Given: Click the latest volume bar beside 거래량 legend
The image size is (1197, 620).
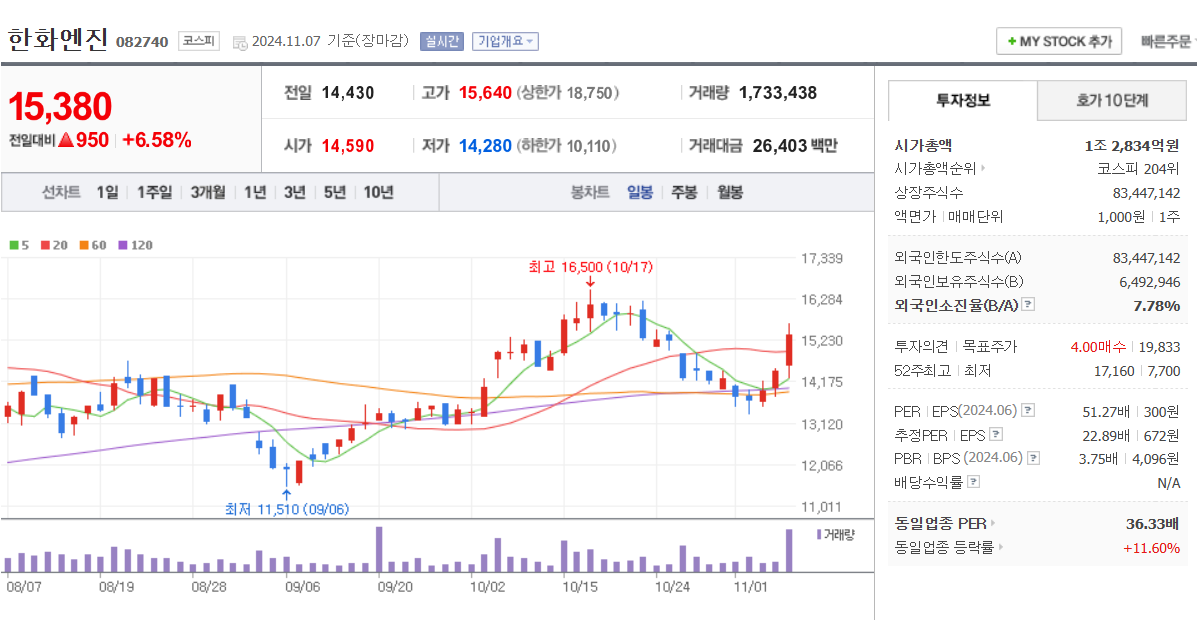Looking at the screenshot, I should click(x=789, y=551).
